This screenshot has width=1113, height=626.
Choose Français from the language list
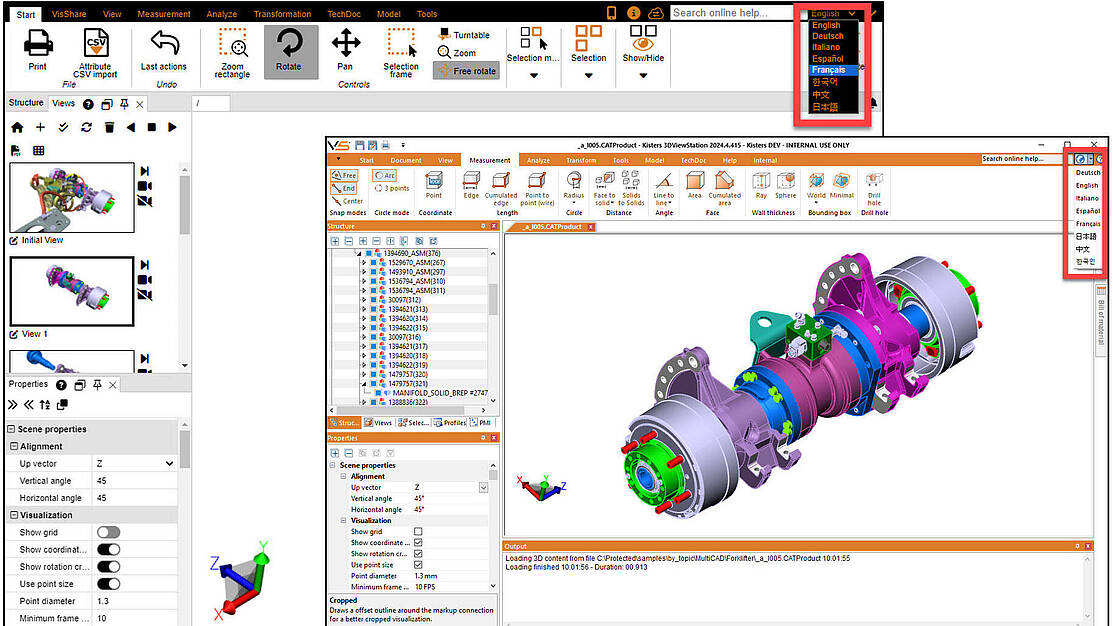pyautogui.click(x=828, y=70)
